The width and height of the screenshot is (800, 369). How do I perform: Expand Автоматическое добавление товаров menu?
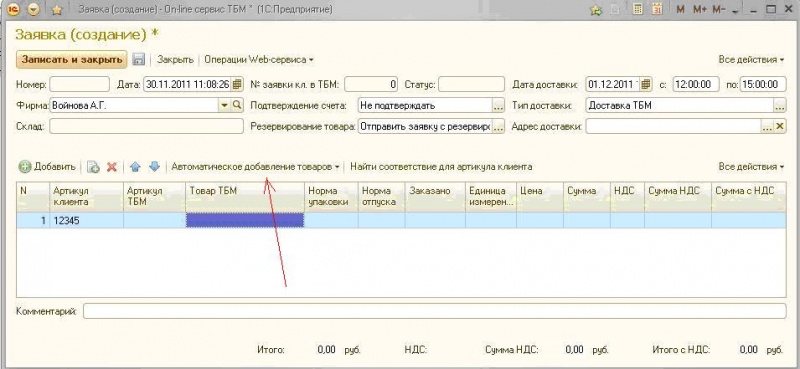point(256,167)
